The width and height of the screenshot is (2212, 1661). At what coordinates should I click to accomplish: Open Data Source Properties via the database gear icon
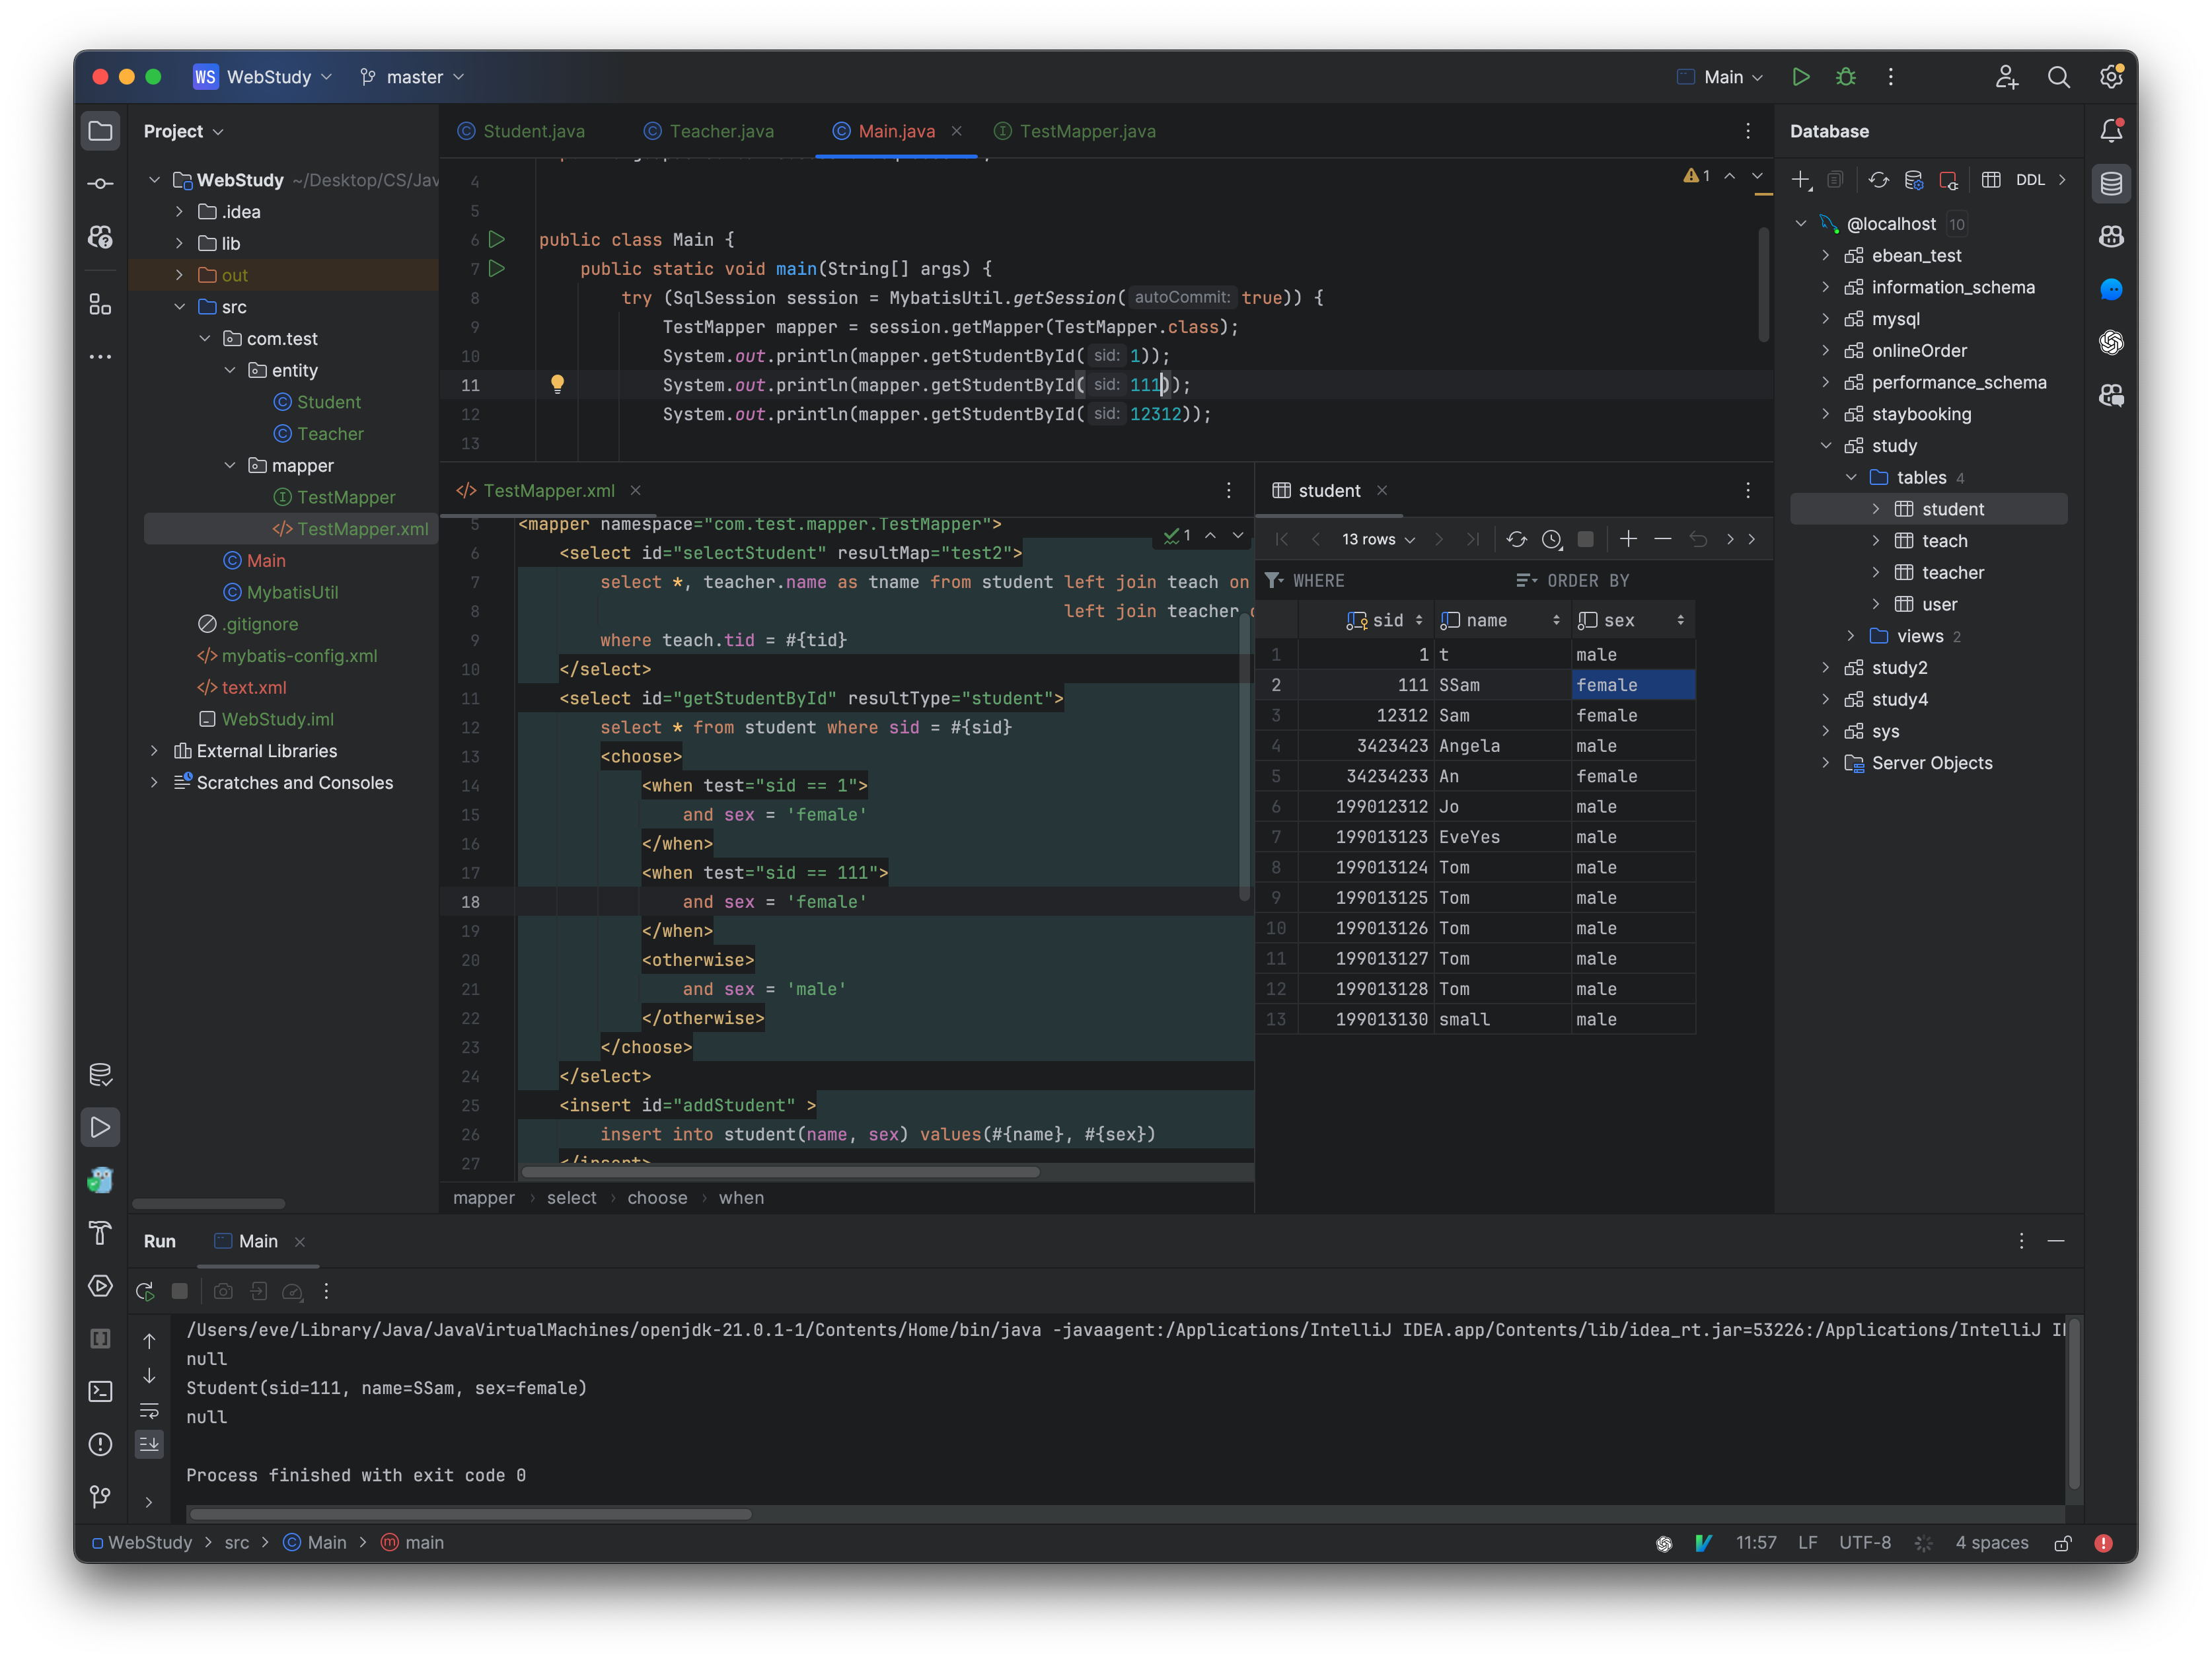tap(1915, 180)
